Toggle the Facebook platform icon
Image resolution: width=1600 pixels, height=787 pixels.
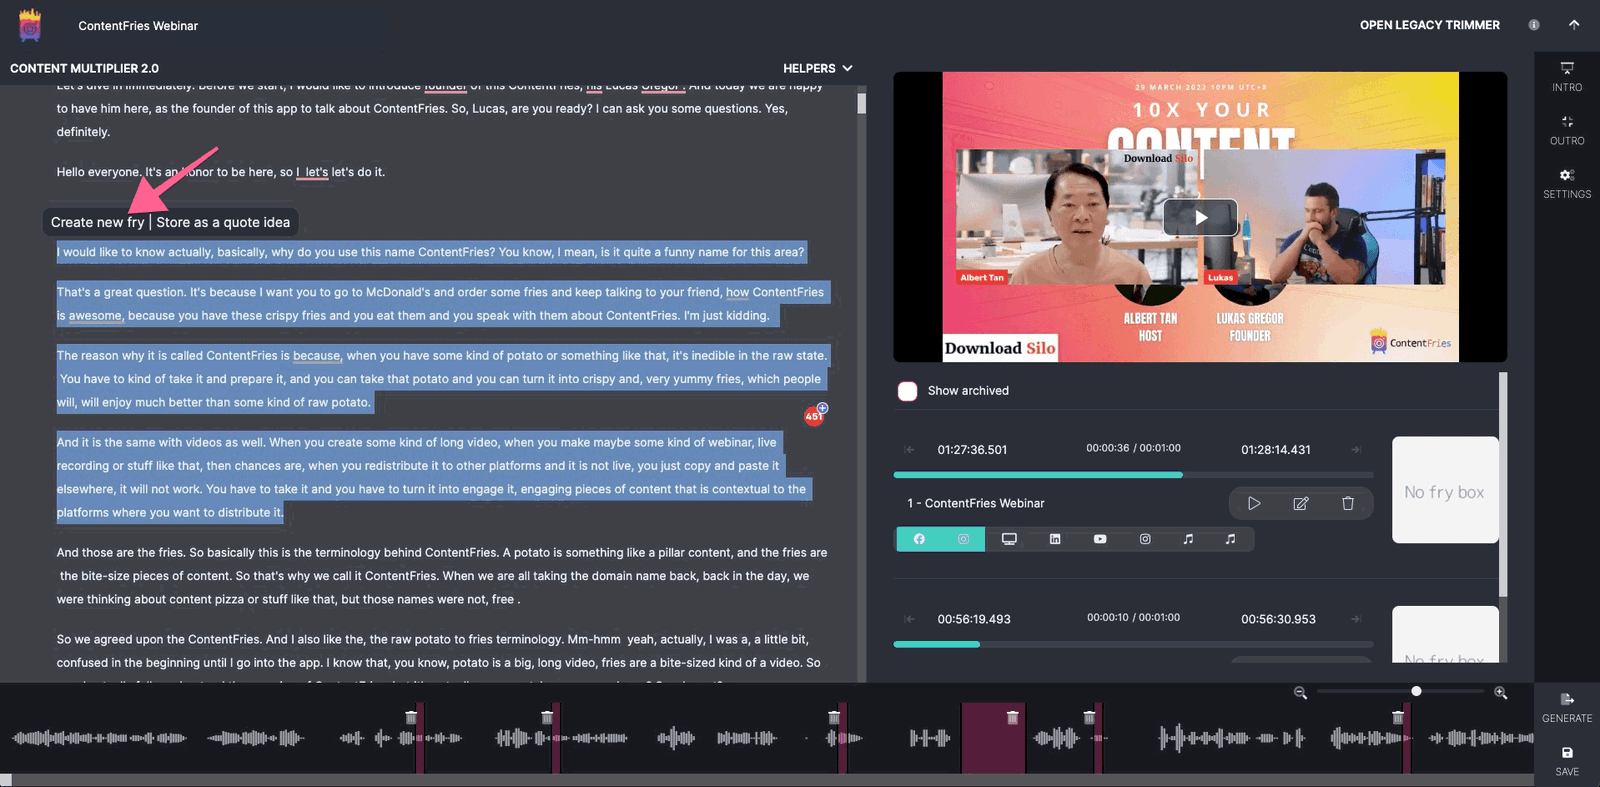[919, 539]
